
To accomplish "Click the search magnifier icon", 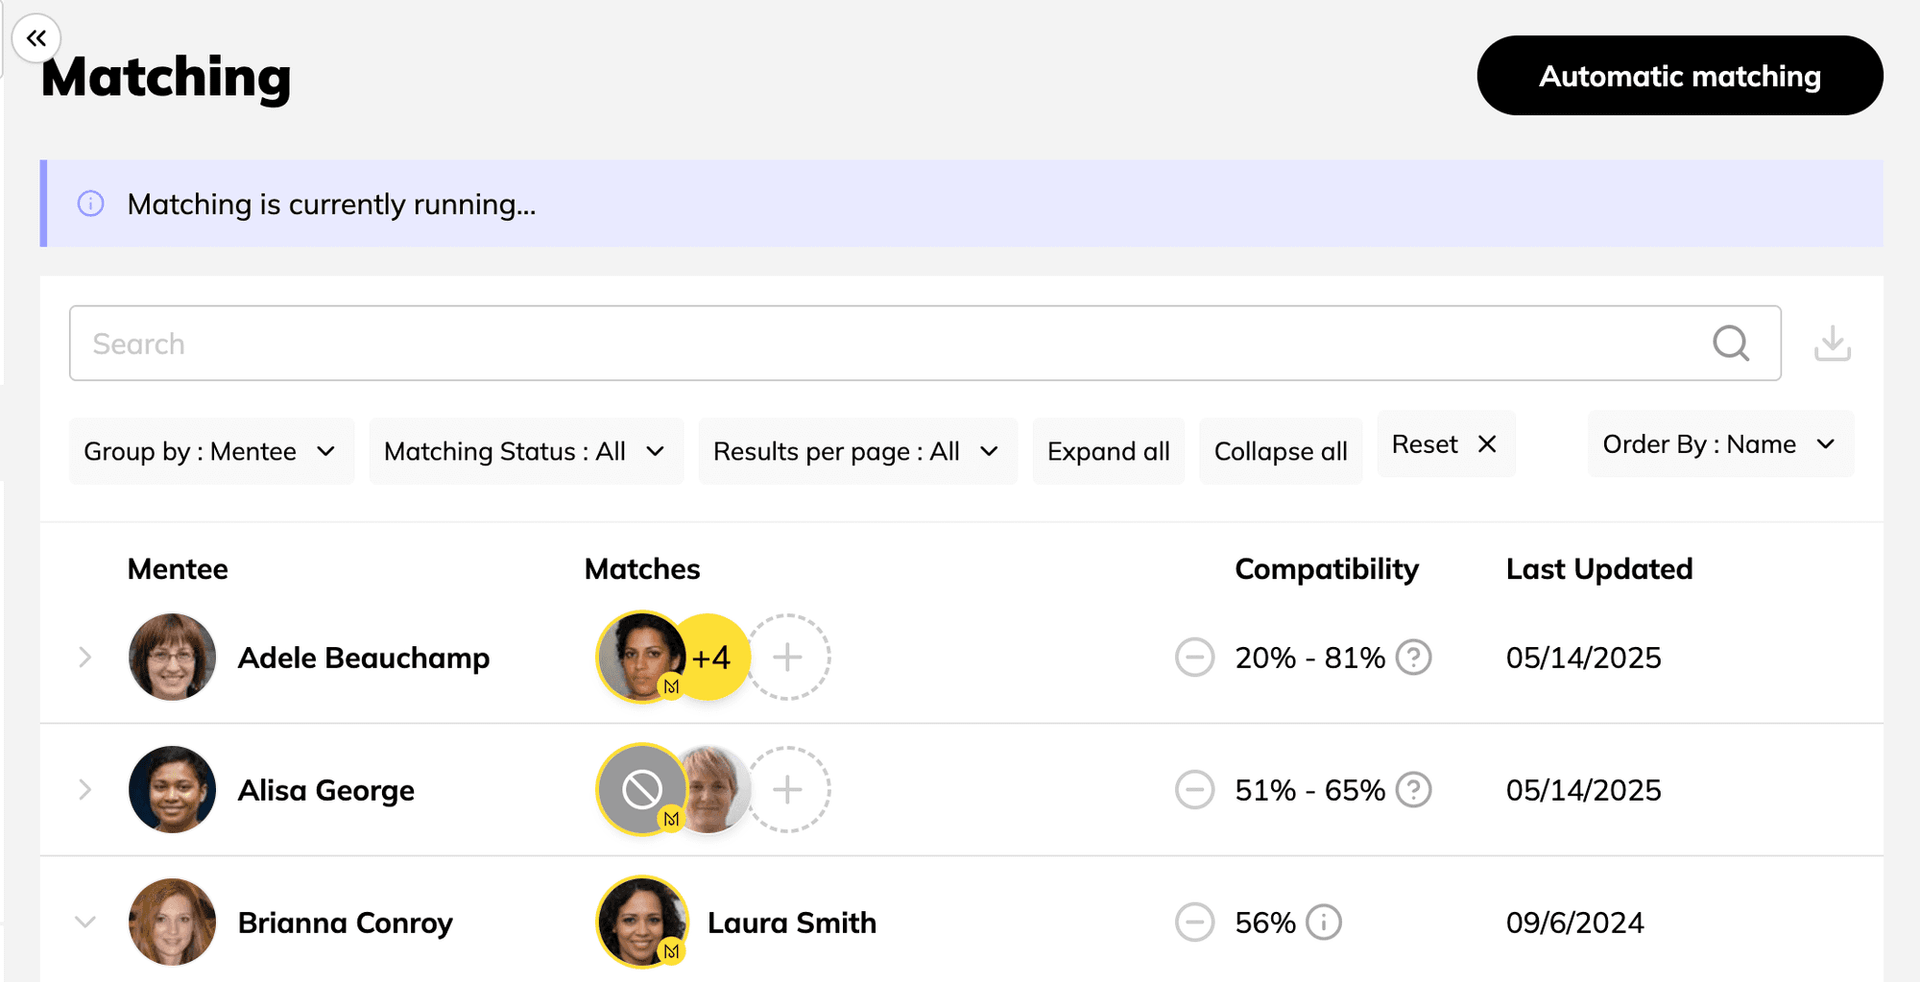I will (x=1730, y=343).
